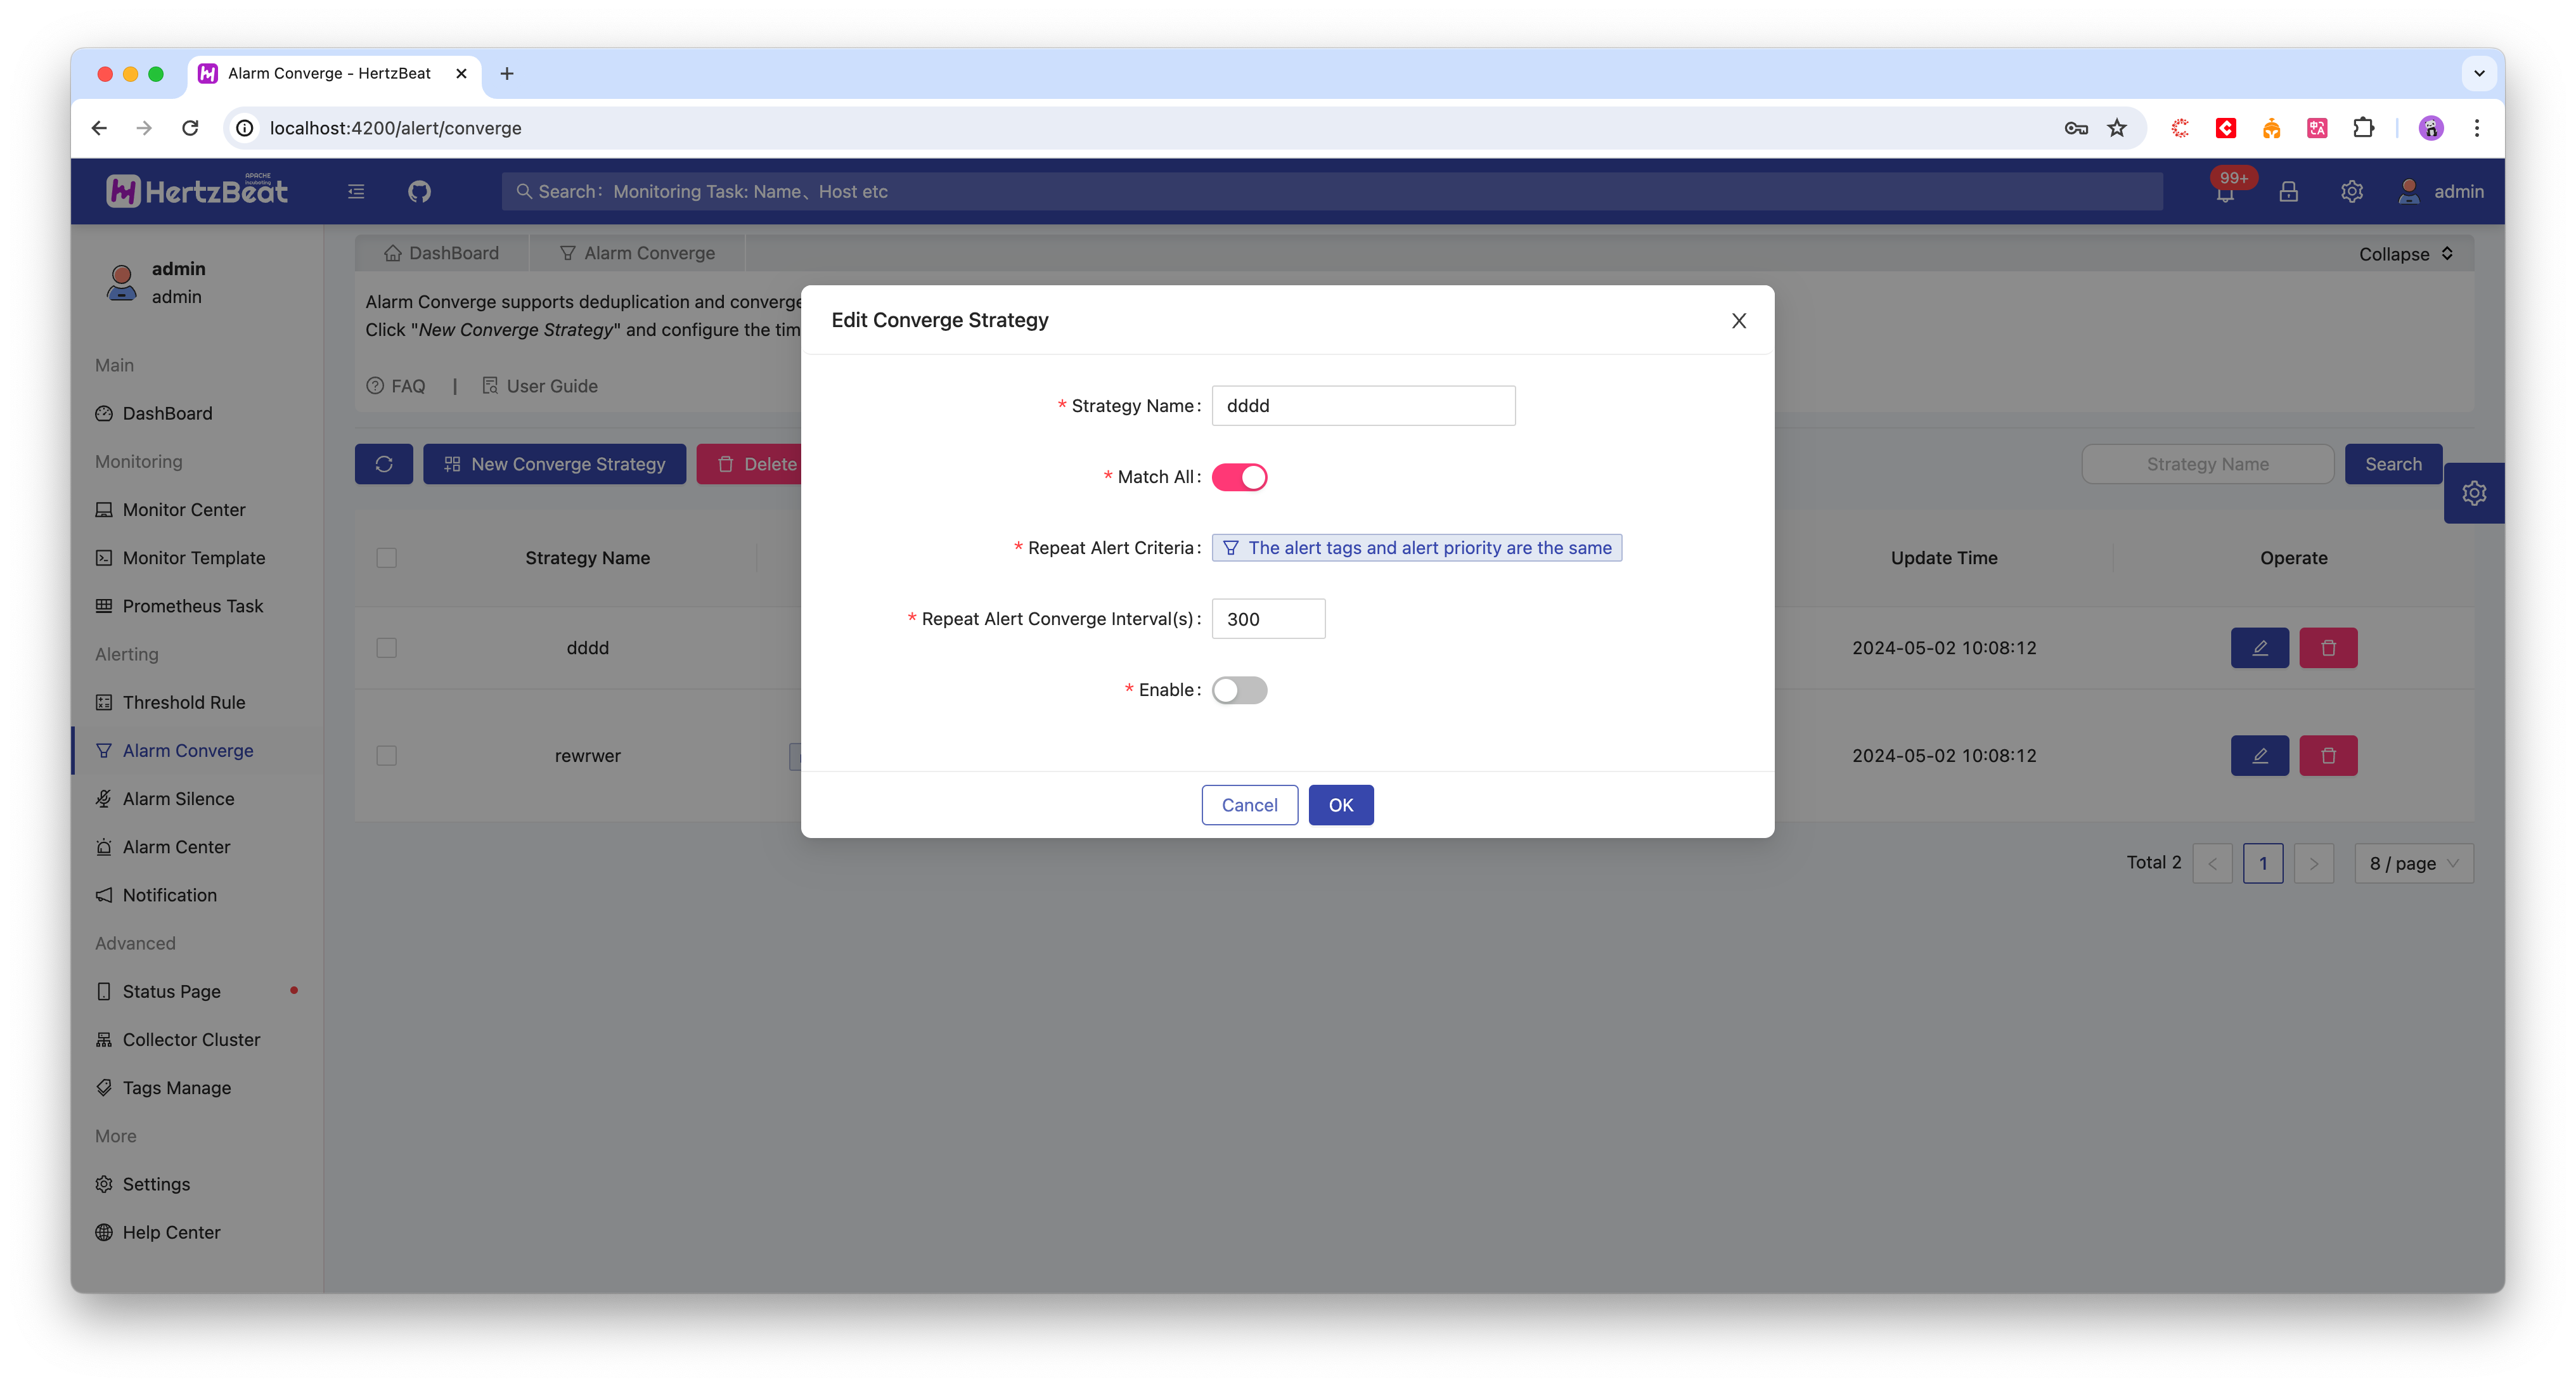Cancel the Edit Converge Strategy dialog

coord(1249,805)
